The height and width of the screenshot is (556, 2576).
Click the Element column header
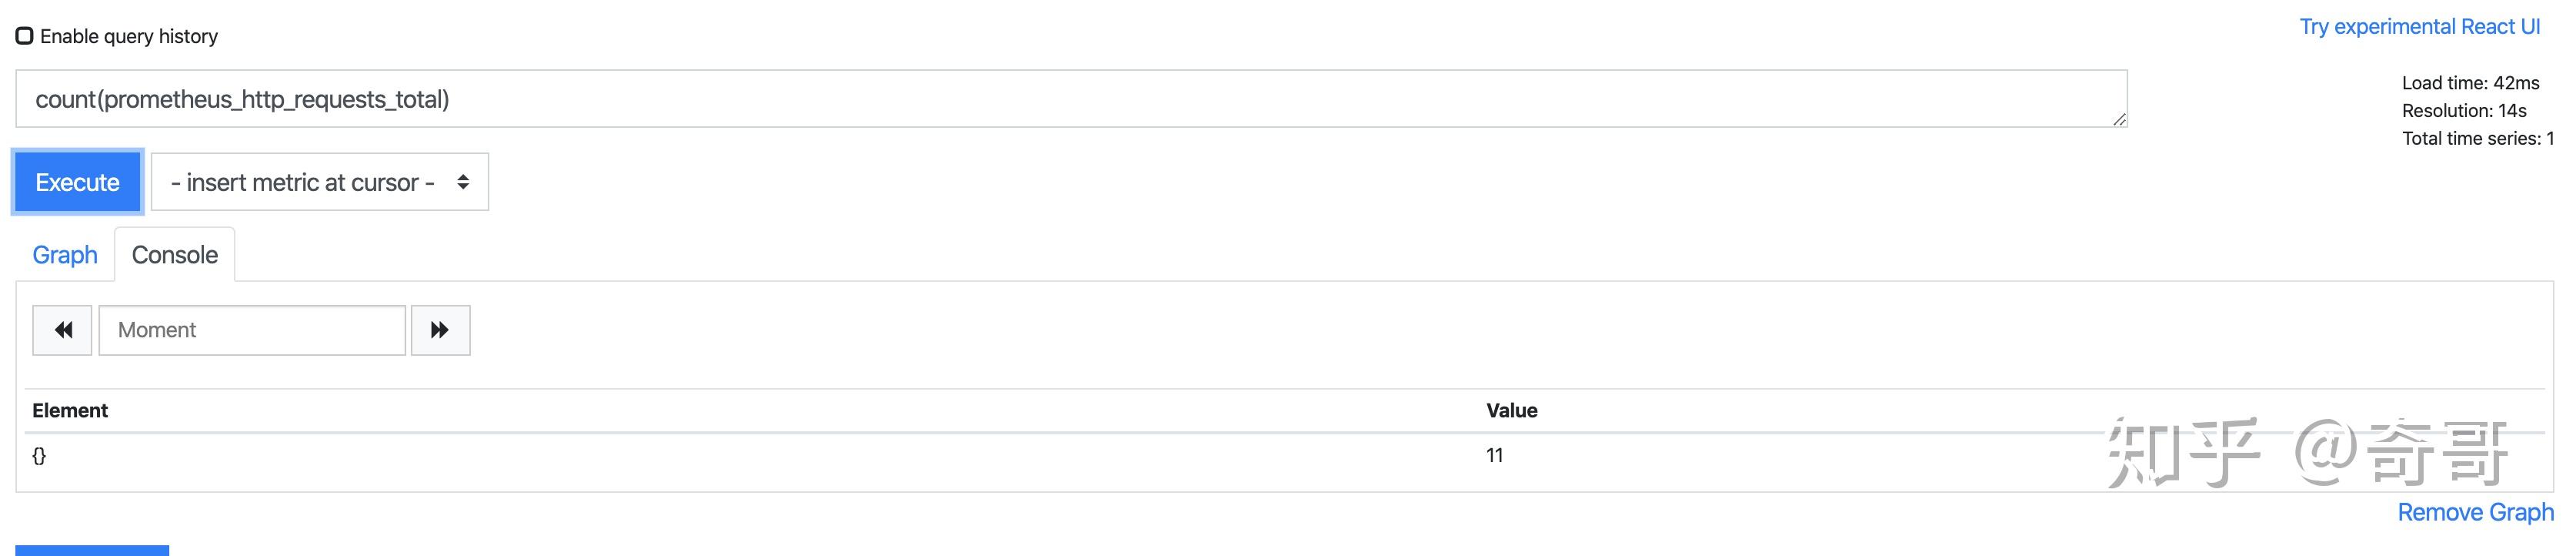pyautogui.click(x=70, y=410)
